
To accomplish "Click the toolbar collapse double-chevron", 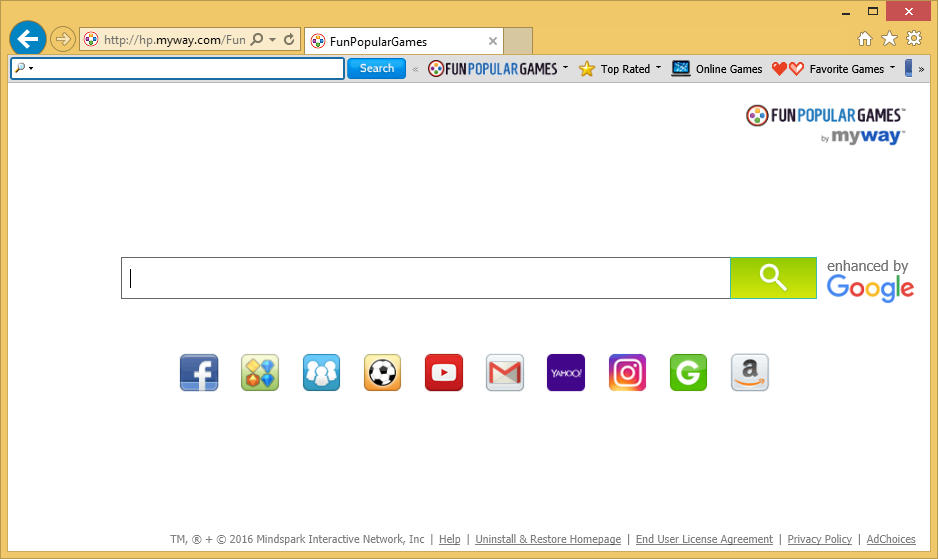I will 416,70.
